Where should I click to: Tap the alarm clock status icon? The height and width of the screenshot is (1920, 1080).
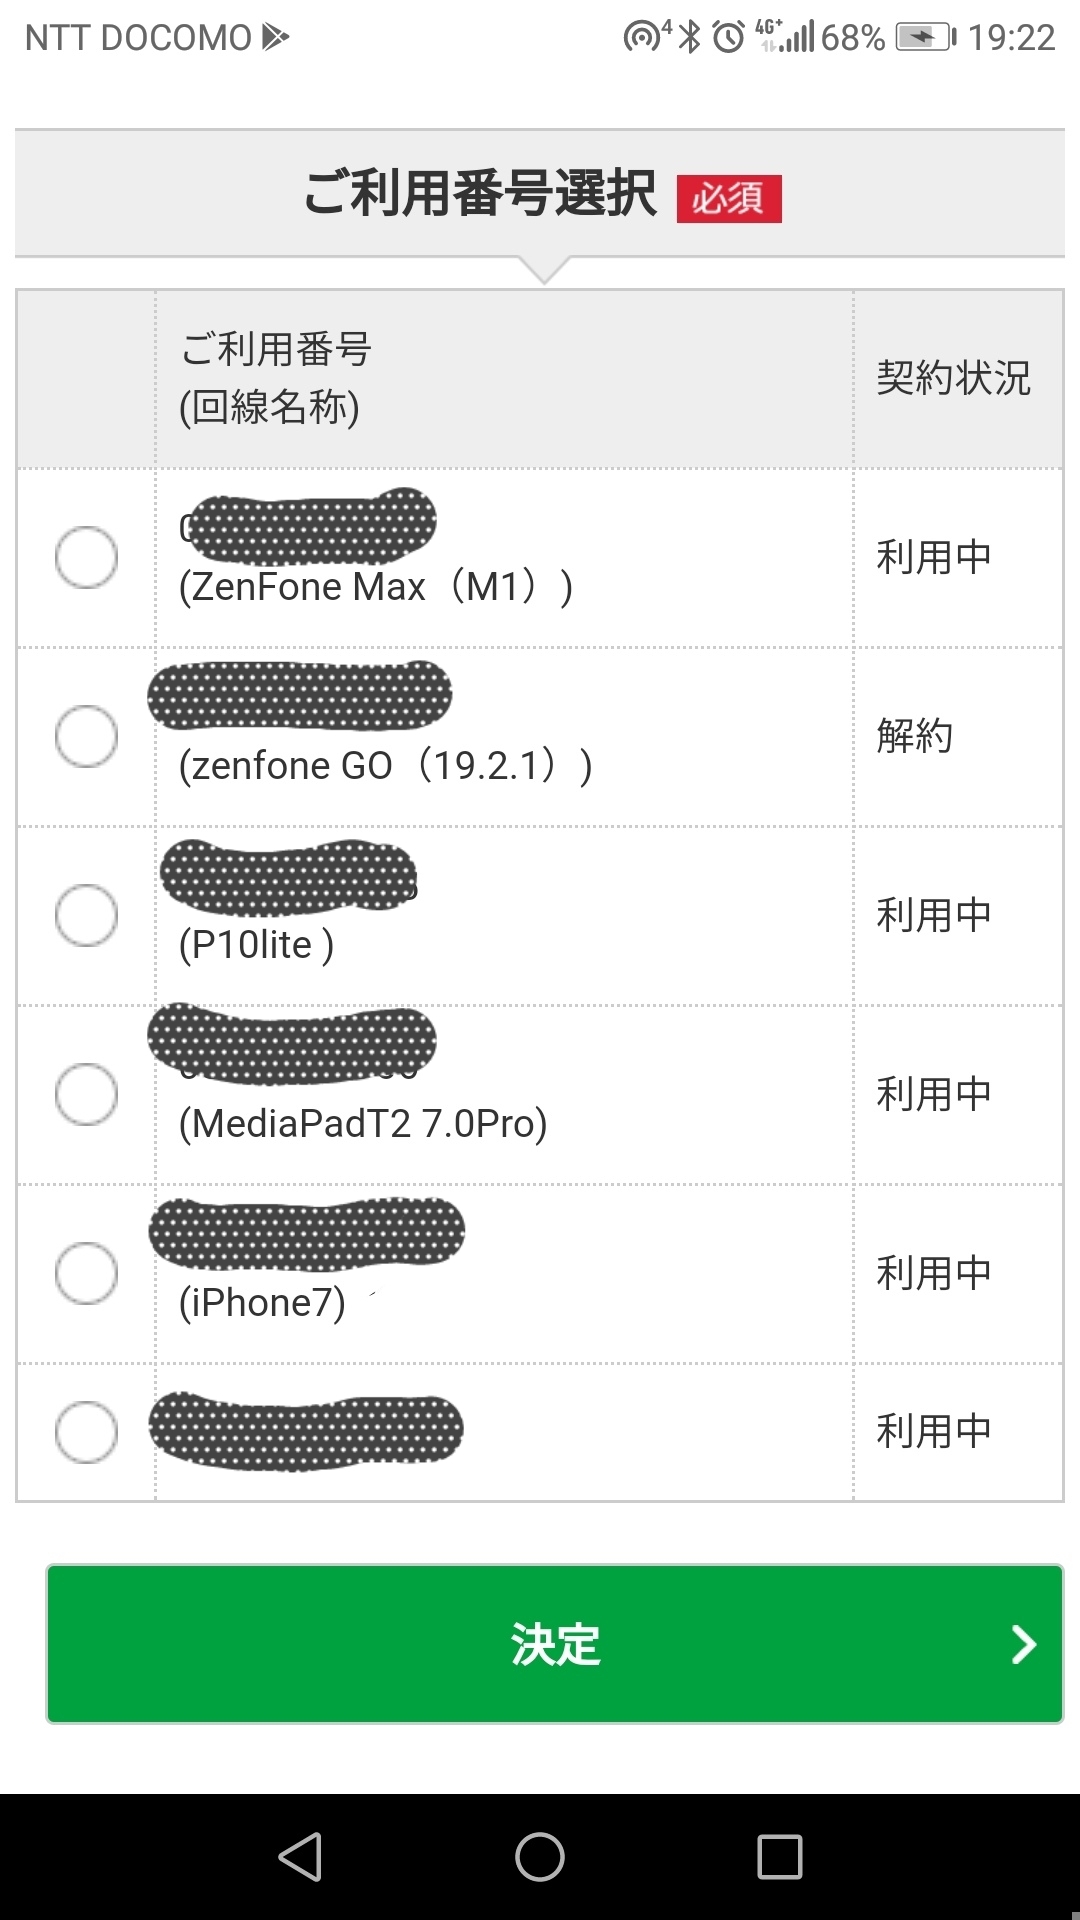pyautogui.click(x=728, y=37)
